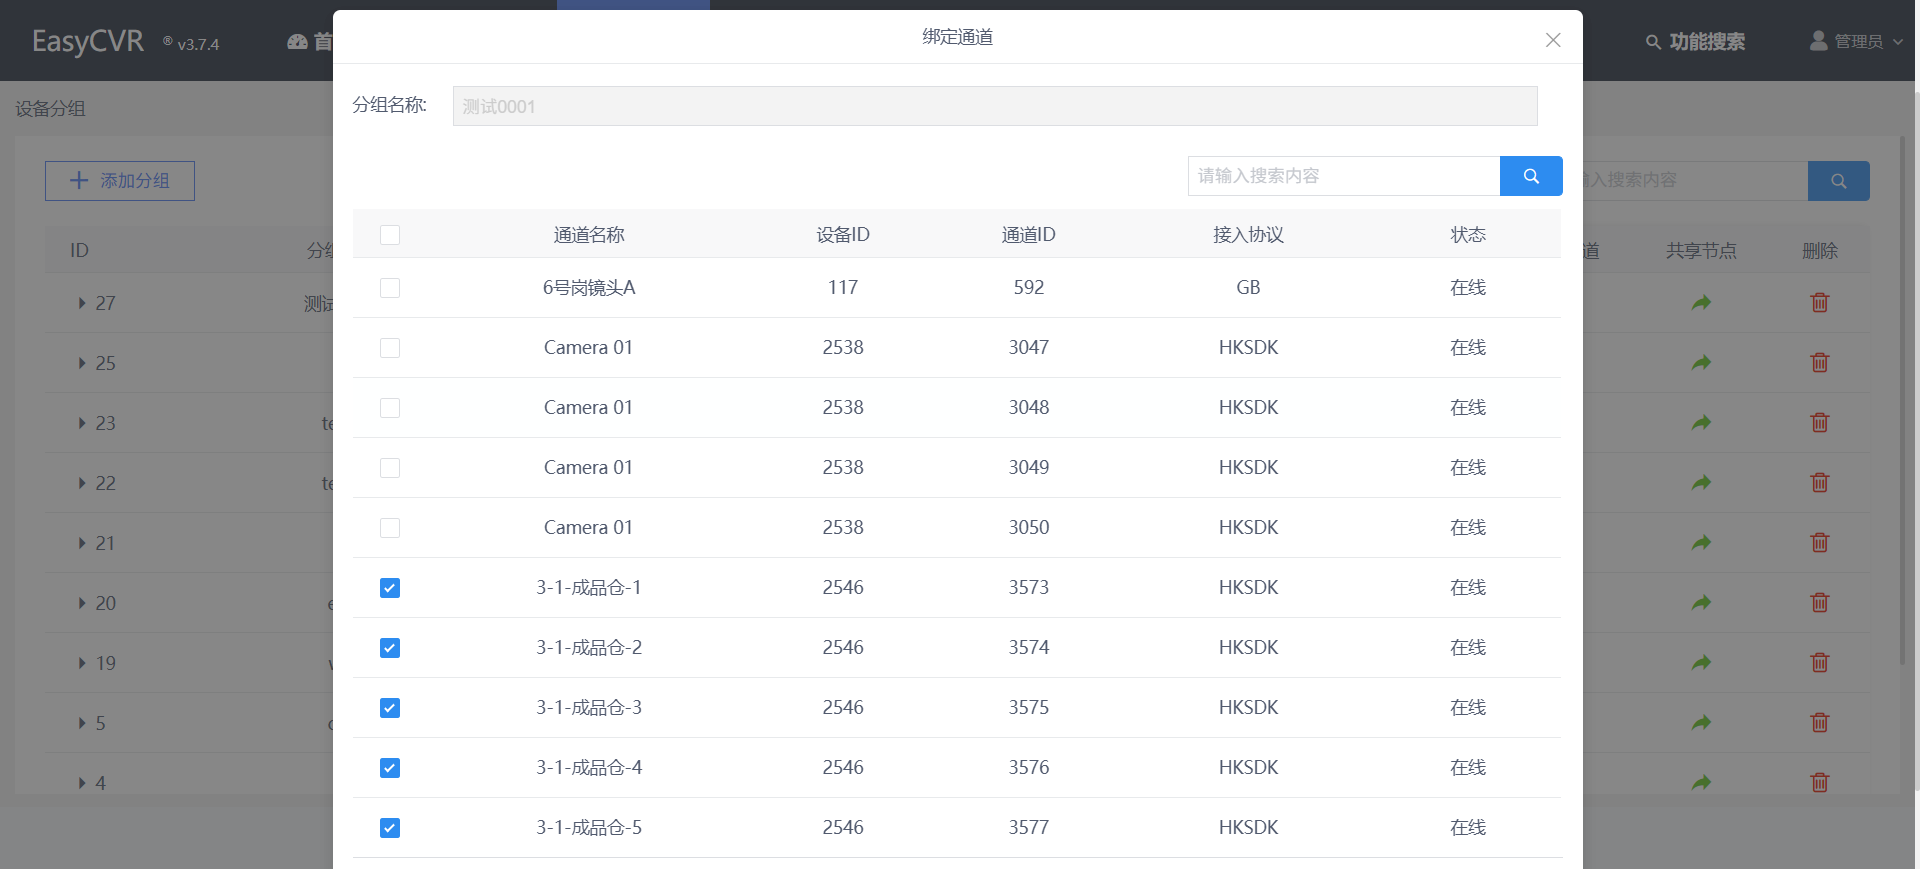
Task: Click the channel search input field
Action: click(x=1343, y=176)
